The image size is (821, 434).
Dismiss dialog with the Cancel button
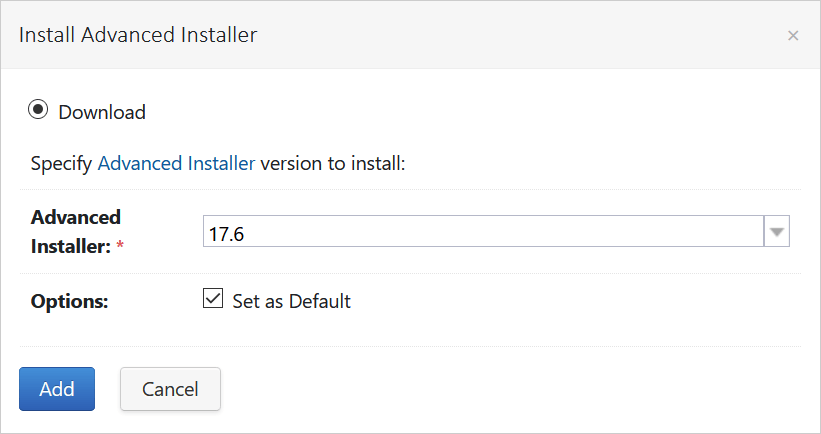click(x=170, y=389)
